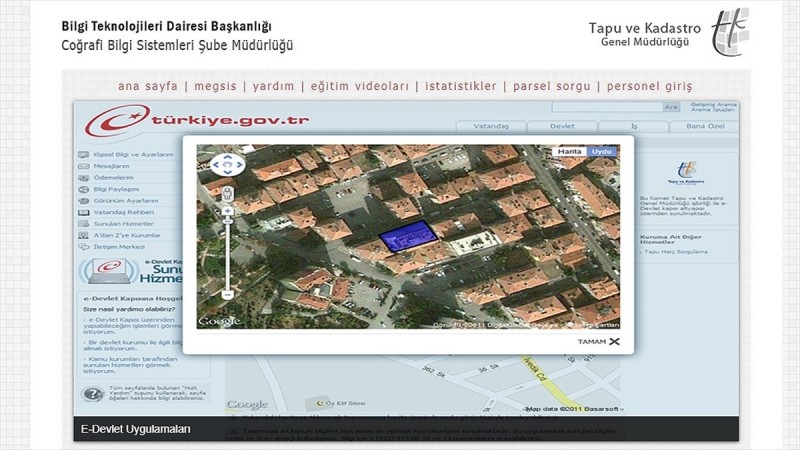Screen dimensions: 800x450
Task: Click the Sunulan Hizmetler icon
Action: tap(83, 224)
